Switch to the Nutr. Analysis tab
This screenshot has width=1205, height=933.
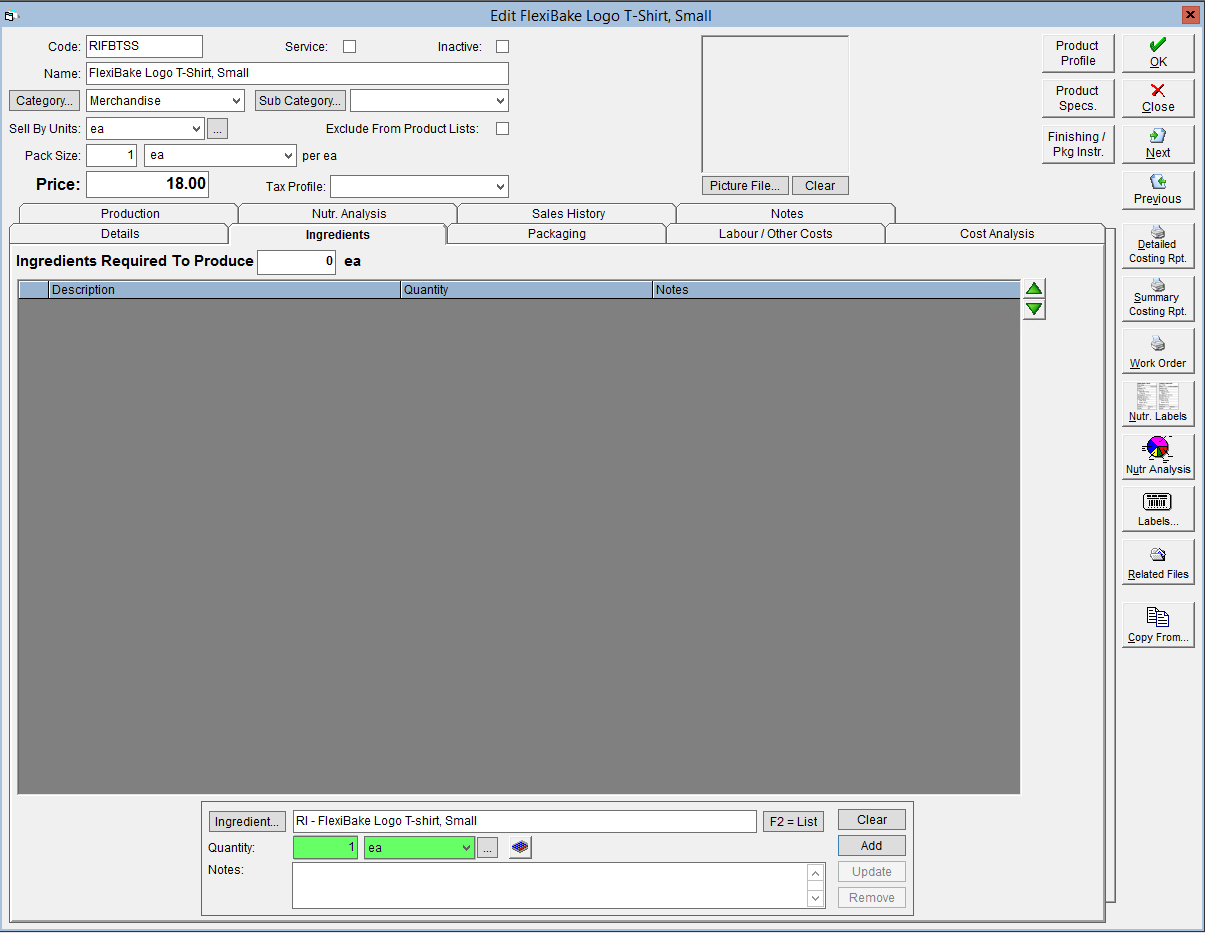click(348, 214)
